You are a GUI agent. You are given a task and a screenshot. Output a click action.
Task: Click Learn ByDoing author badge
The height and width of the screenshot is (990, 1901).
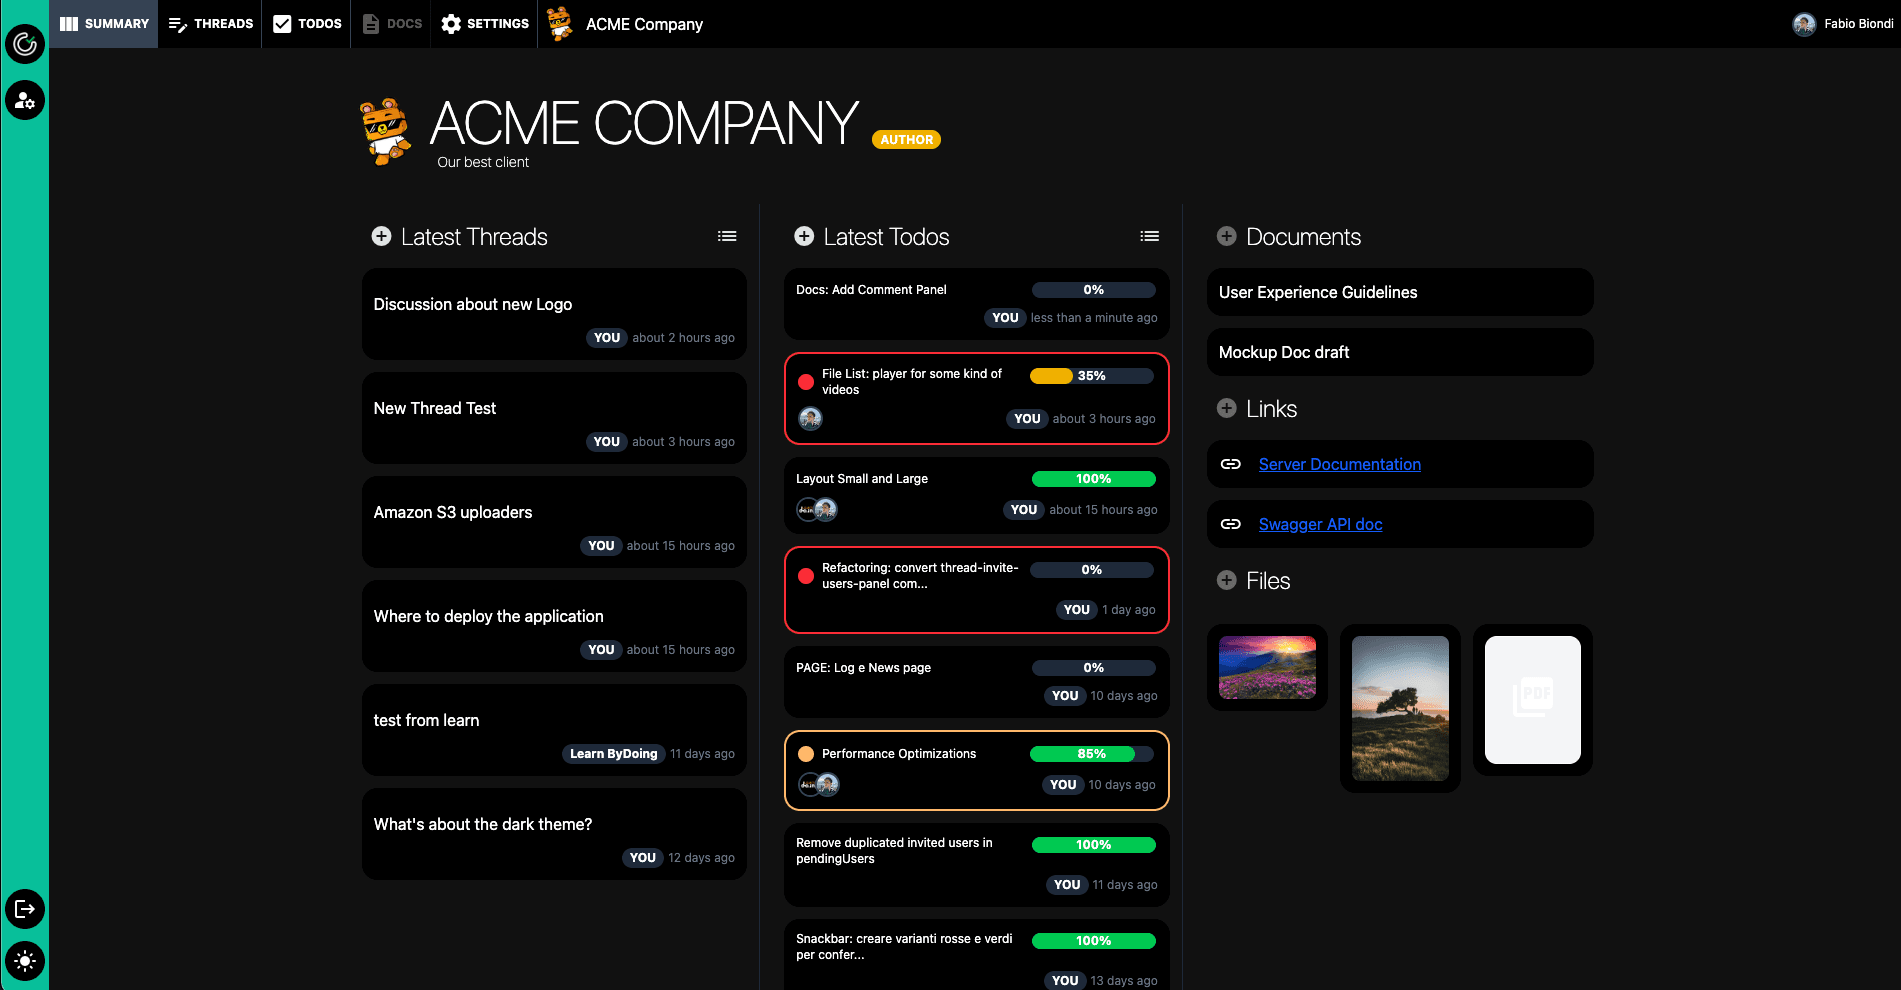click(614, 754)
